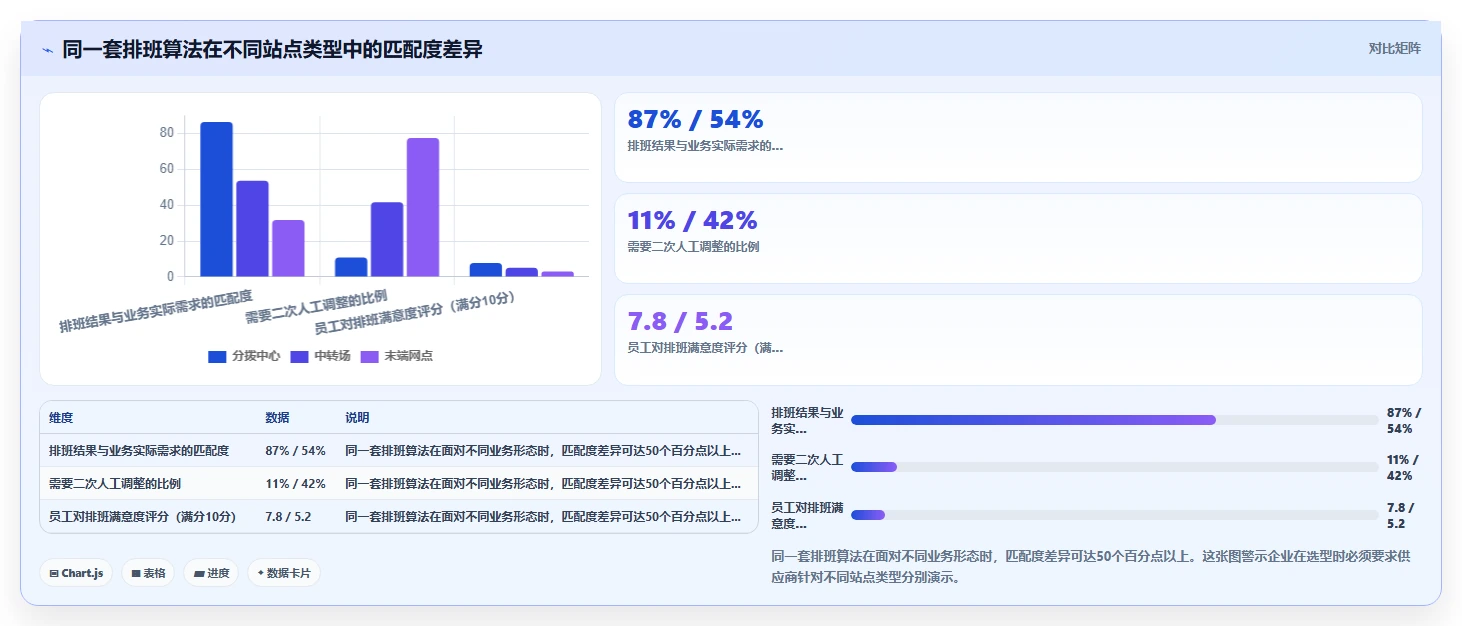1462x626 pixels.
Task: Click the 说明 cell in the 满意度评分 row
Action: tap(543, 517)
